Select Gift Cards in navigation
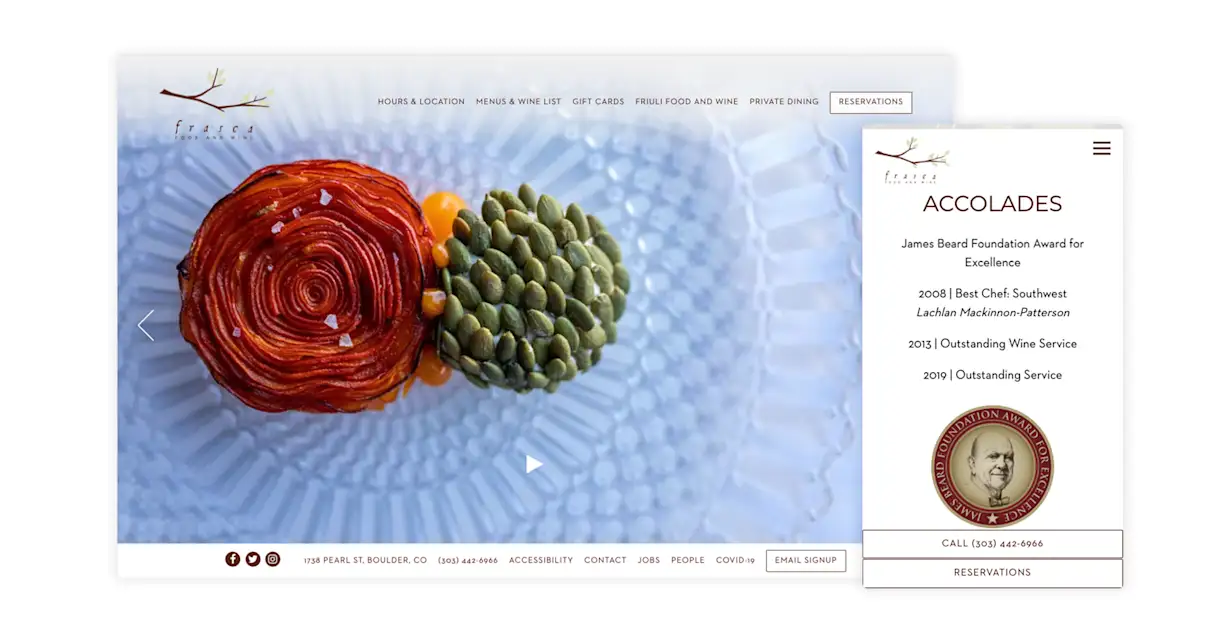1219x633 pixels. pos(598,102)
